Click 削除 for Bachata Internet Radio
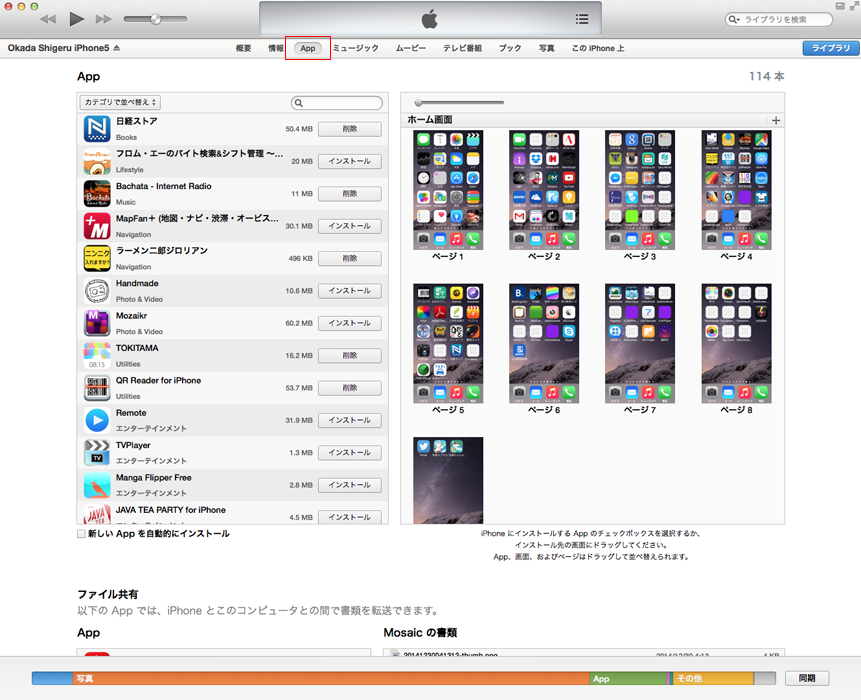This screenshot has height=700, width=861. pos(350,194)
